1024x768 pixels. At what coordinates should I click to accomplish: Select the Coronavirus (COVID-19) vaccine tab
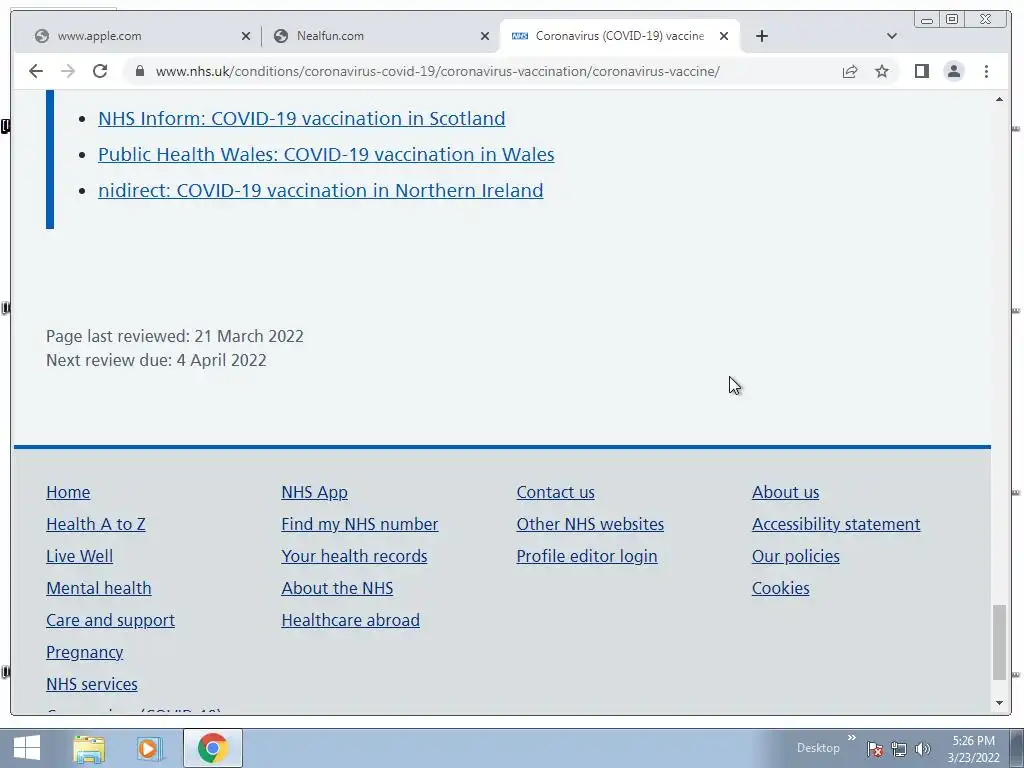click(619, 36)
